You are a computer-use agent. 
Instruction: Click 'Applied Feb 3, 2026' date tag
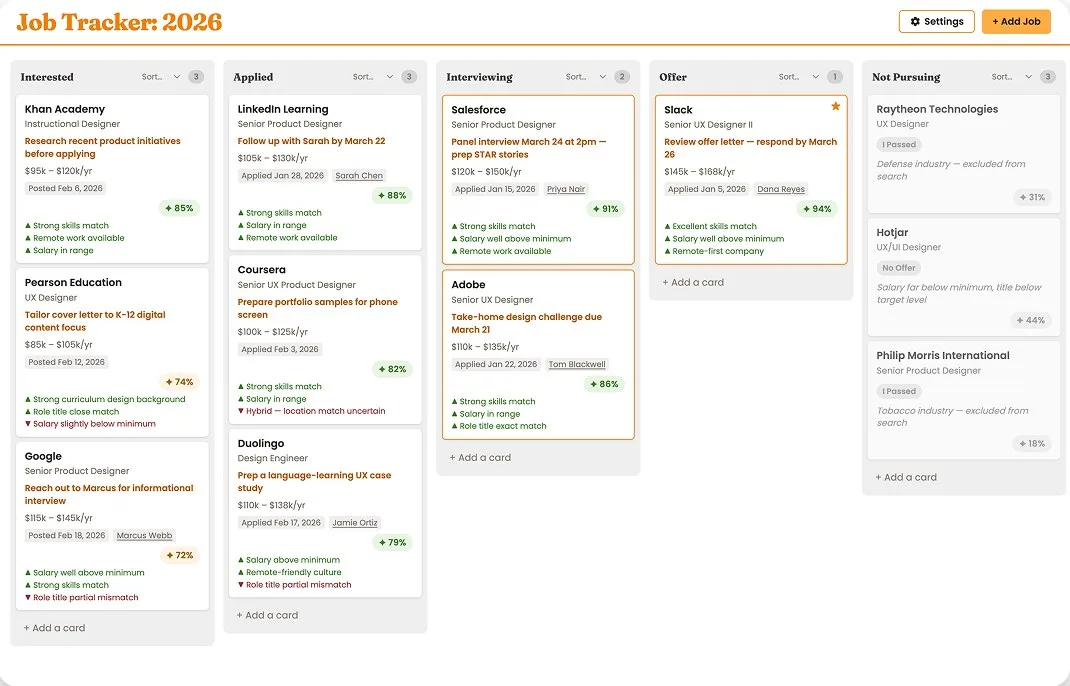click(280, 349)
